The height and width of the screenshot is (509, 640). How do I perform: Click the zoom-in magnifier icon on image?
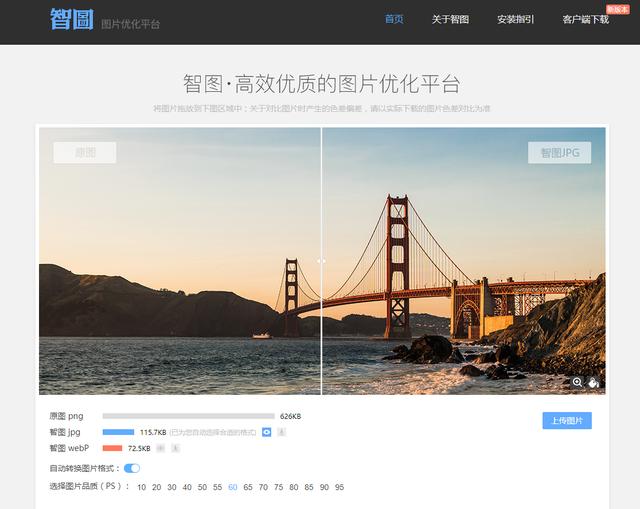coord(577,382)
